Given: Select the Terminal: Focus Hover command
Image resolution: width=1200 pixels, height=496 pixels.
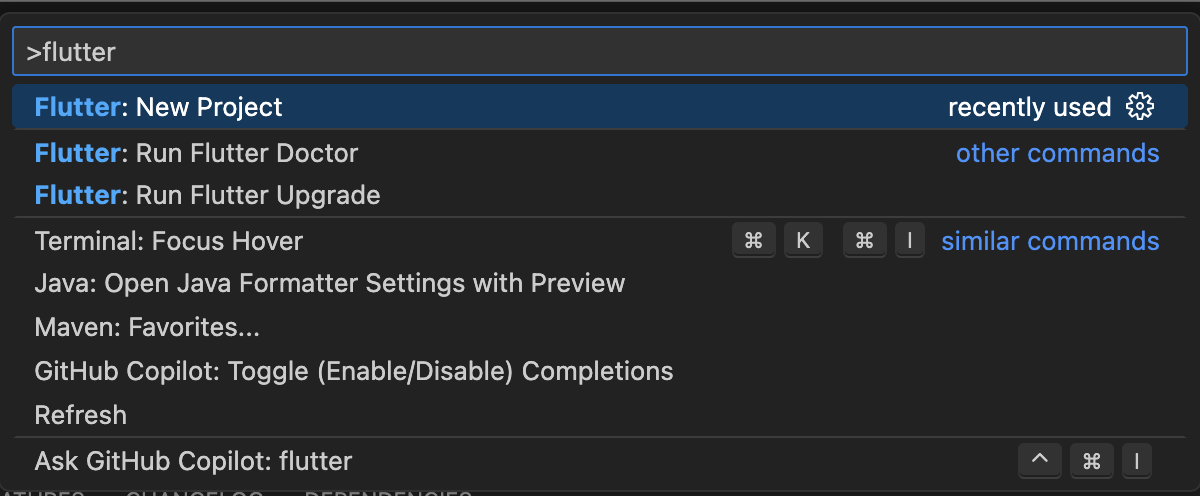Looking at the screenshot, I should coord(168,241).
